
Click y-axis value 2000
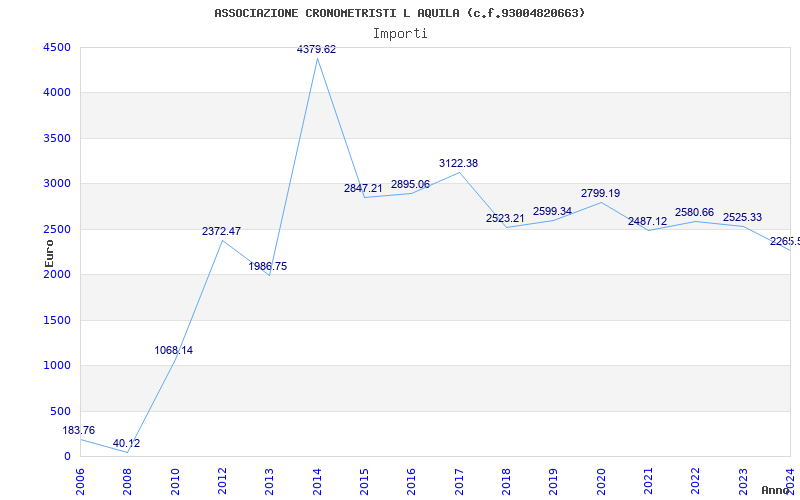tap(57, 274)
